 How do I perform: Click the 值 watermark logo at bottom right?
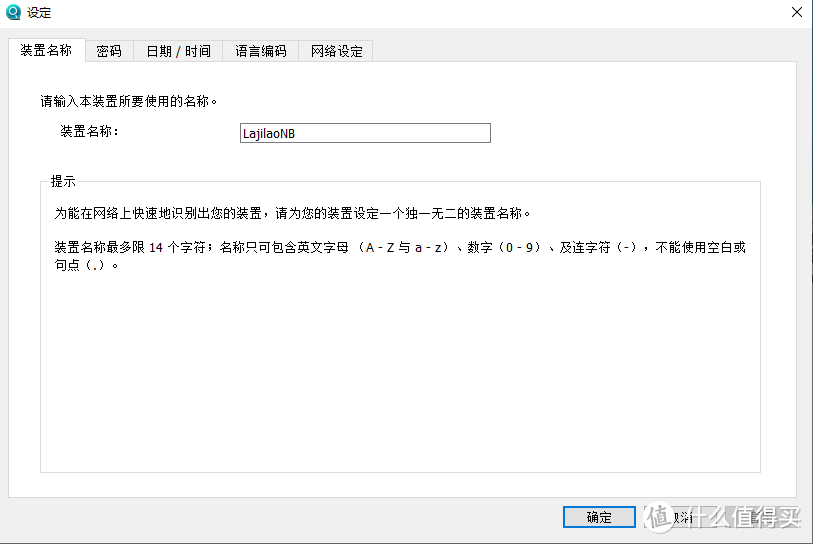point(660,516)
